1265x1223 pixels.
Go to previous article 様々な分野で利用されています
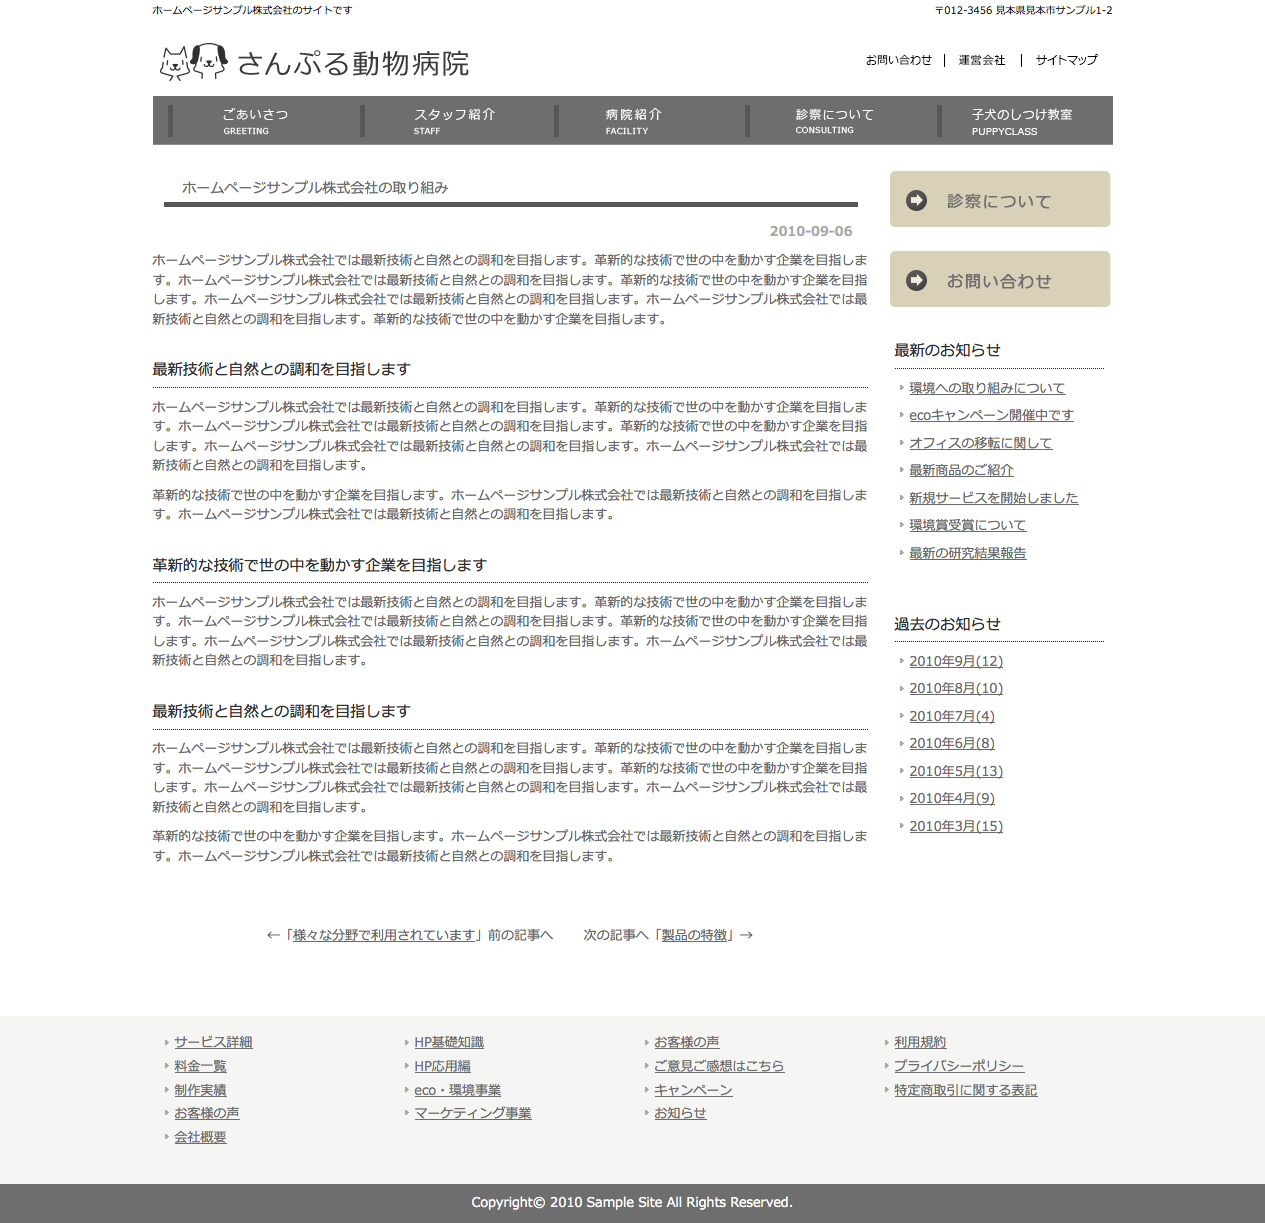[x=384, y=935]
